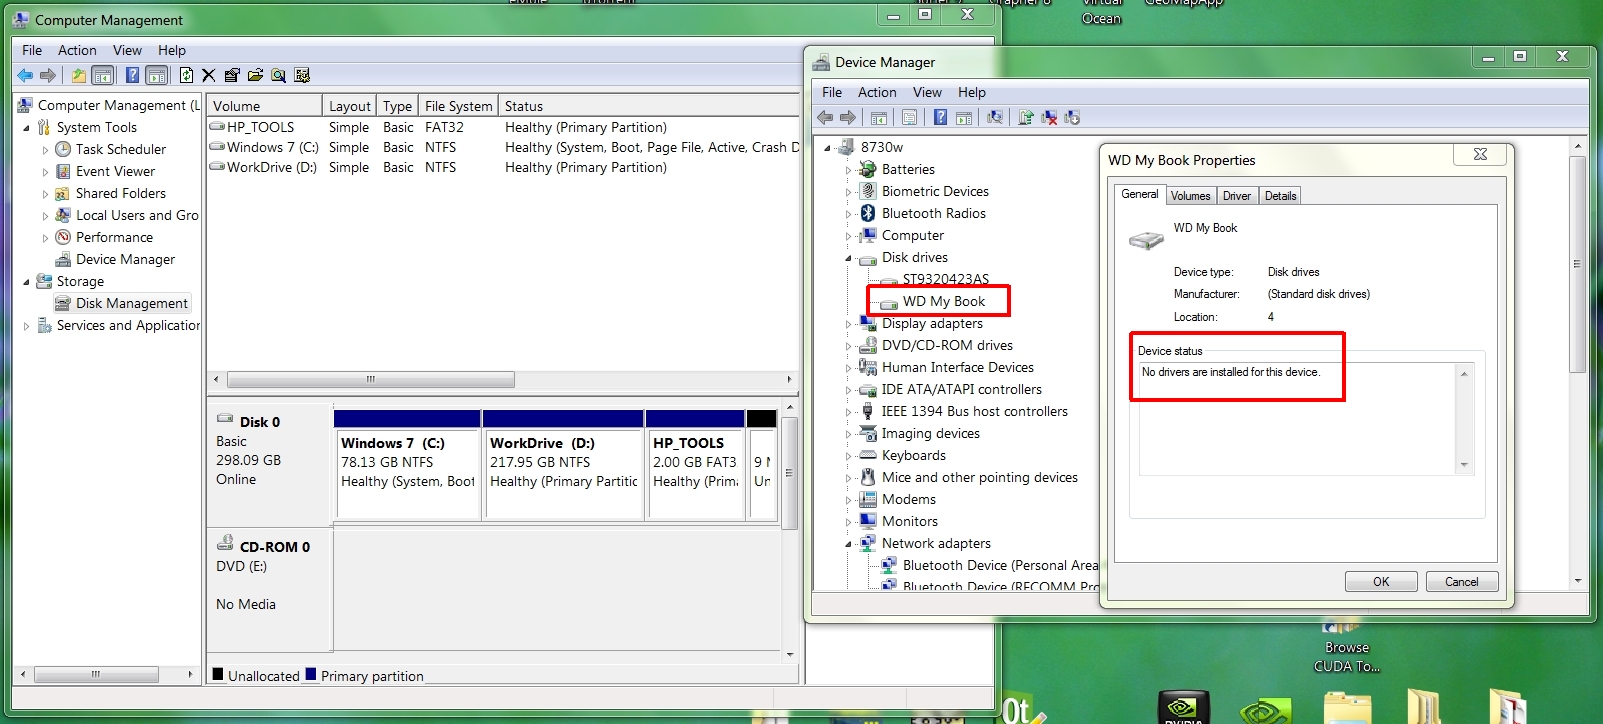Image resolution: width=1603 pixels, height=724 pixels.
Task: Click OK in WD My Book Properties
Action: coord(1381,582)
